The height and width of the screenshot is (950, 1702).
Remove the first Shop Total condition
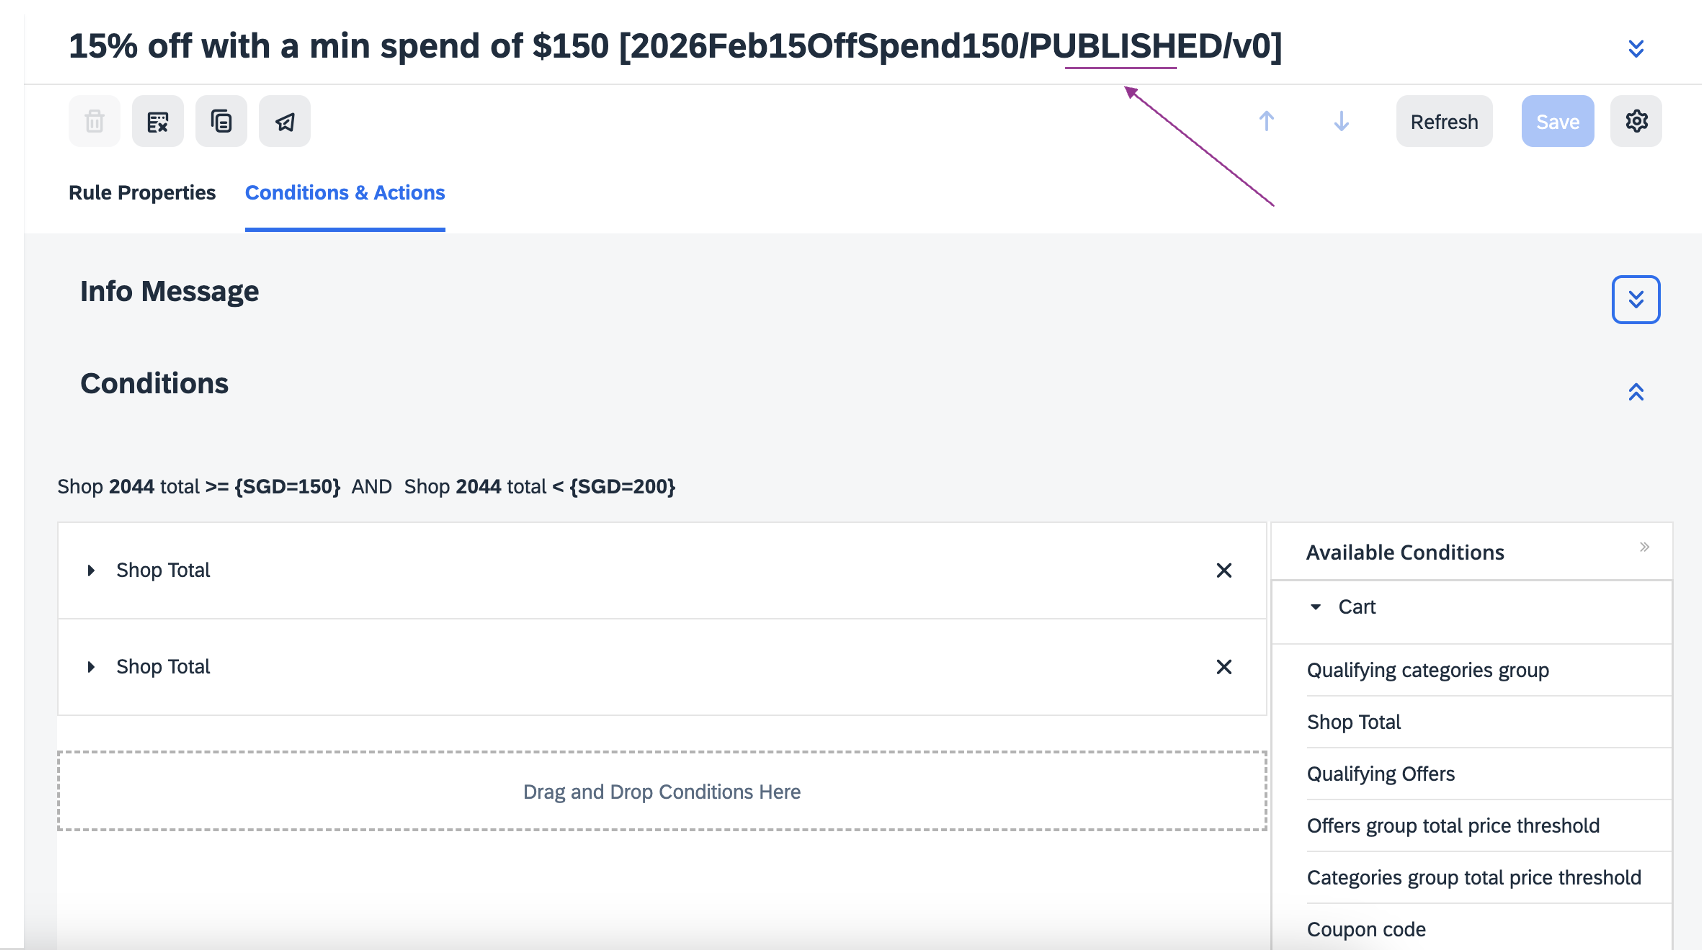coord(1223,570)
